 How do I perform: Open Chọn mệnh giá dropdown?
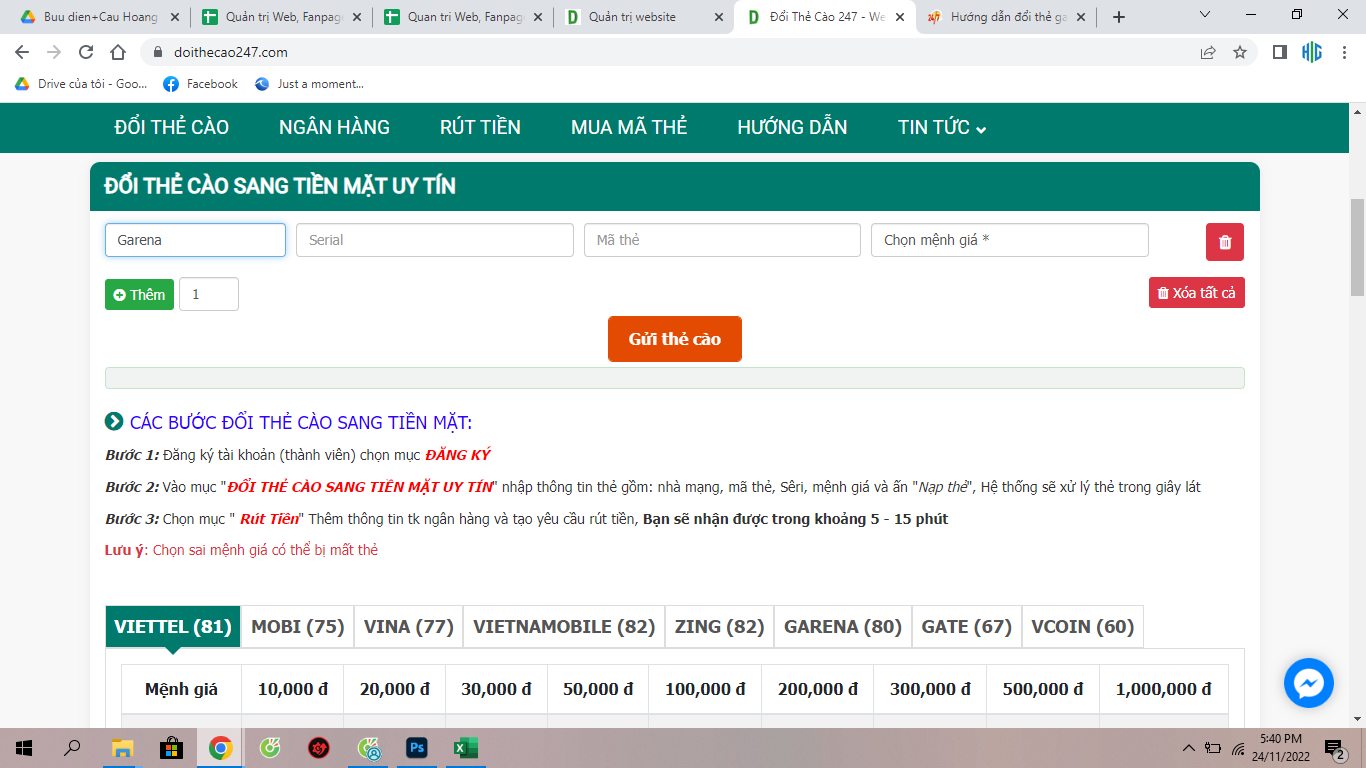[x=1010, y=240]
